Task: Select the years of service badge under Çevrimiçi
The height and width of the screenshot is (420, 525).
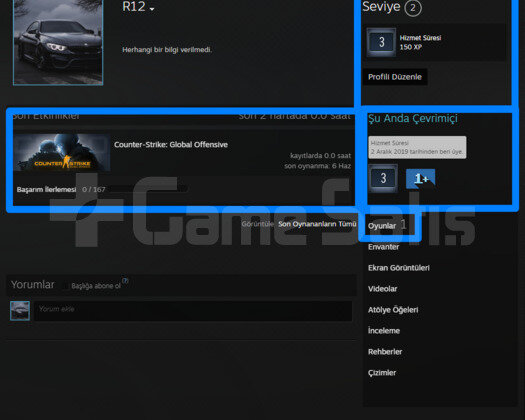Action: [x=383, y=178]
